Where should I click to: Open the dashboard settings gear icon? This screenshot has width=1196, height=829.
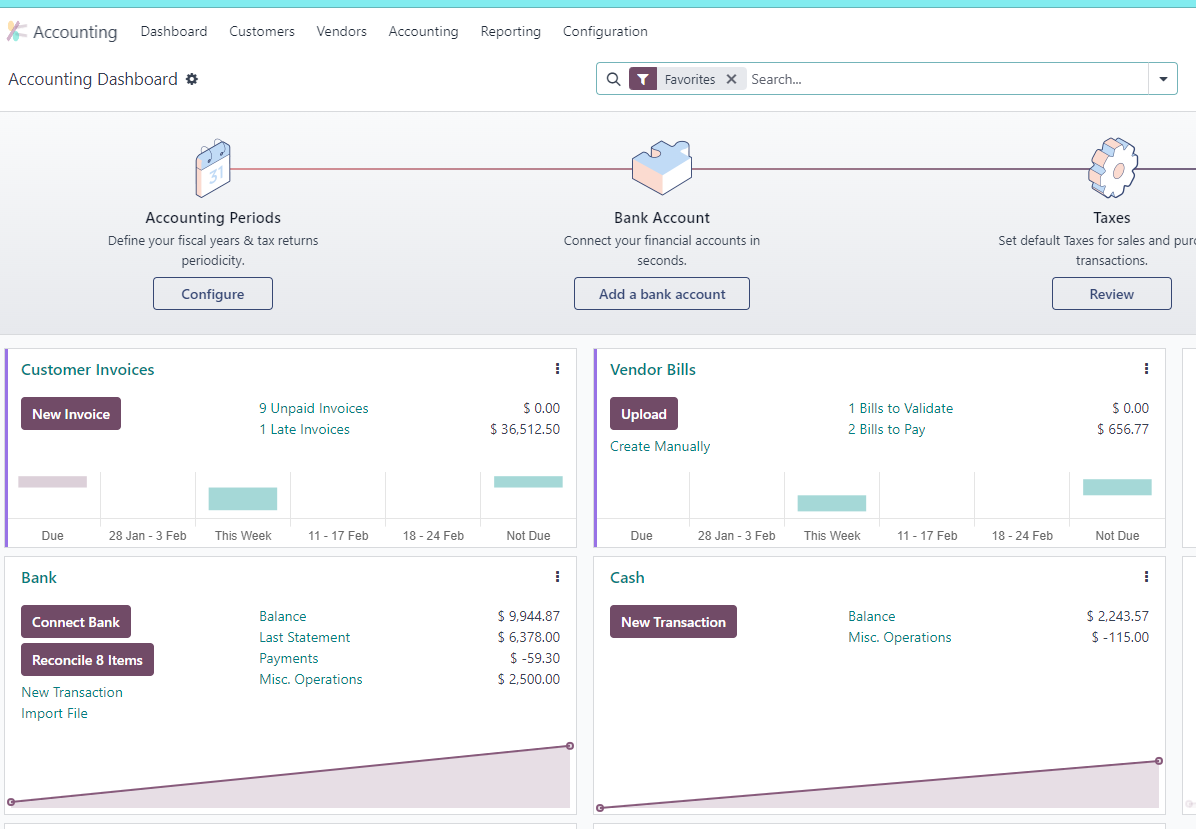click(x=192, y=79)
